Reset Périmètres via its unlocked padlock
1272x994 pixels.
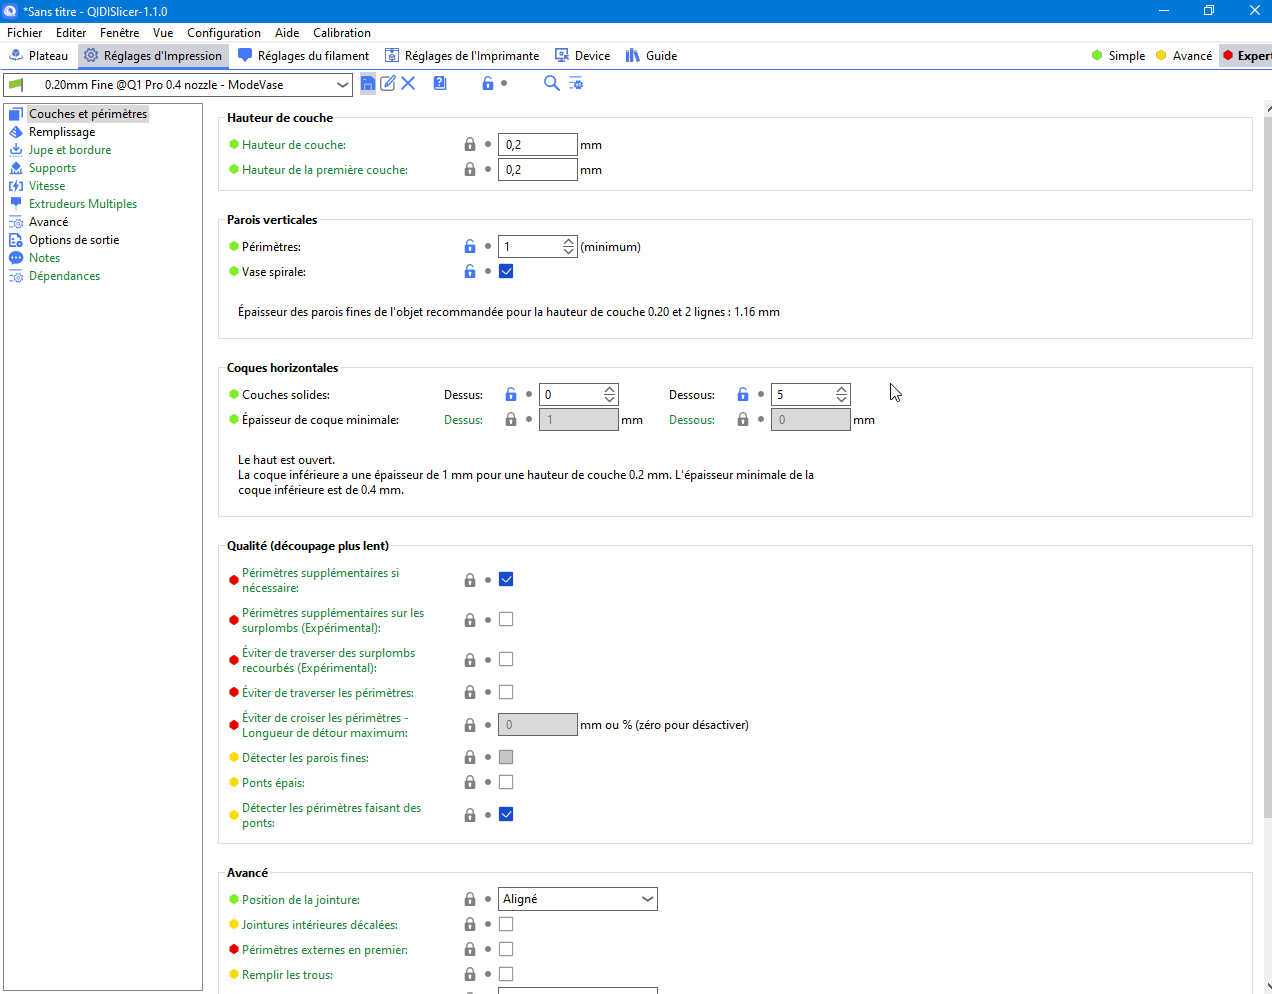[x=470, y=247]
